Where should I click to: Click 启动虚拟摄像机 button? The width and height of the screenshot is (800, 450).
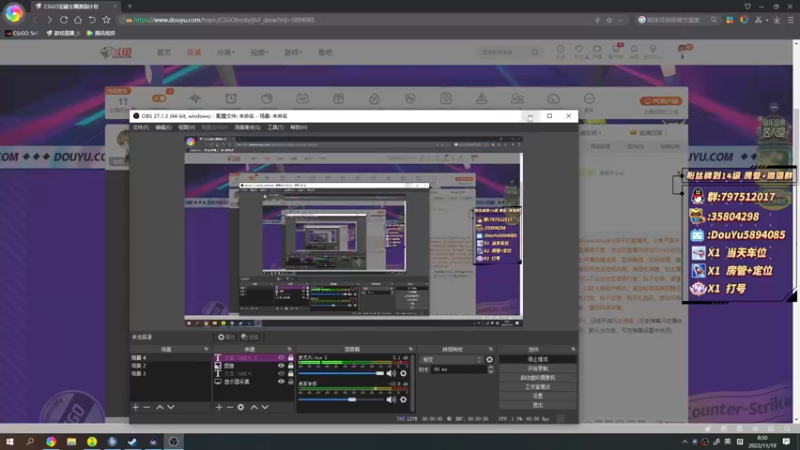coord(538,378)
